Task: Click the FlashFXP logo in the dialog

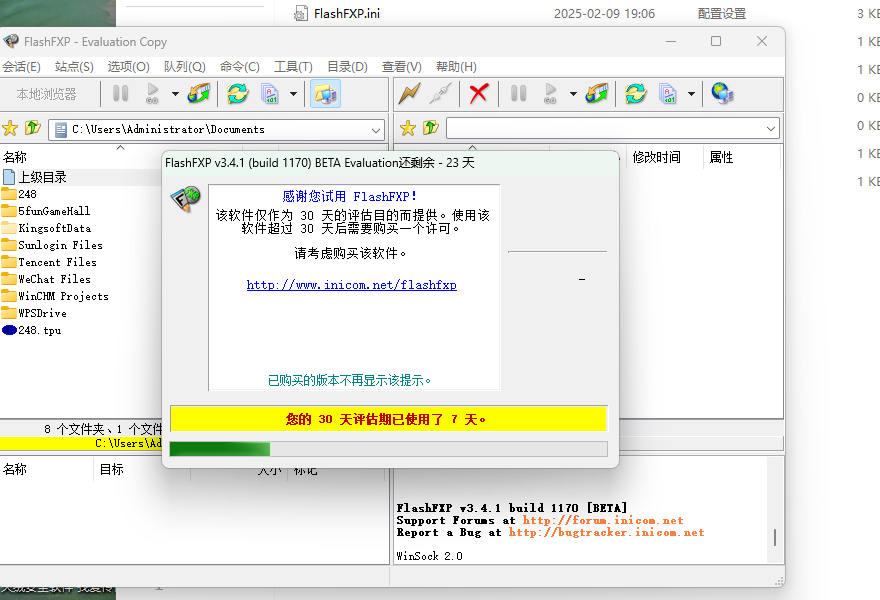Action: [186, 199]
